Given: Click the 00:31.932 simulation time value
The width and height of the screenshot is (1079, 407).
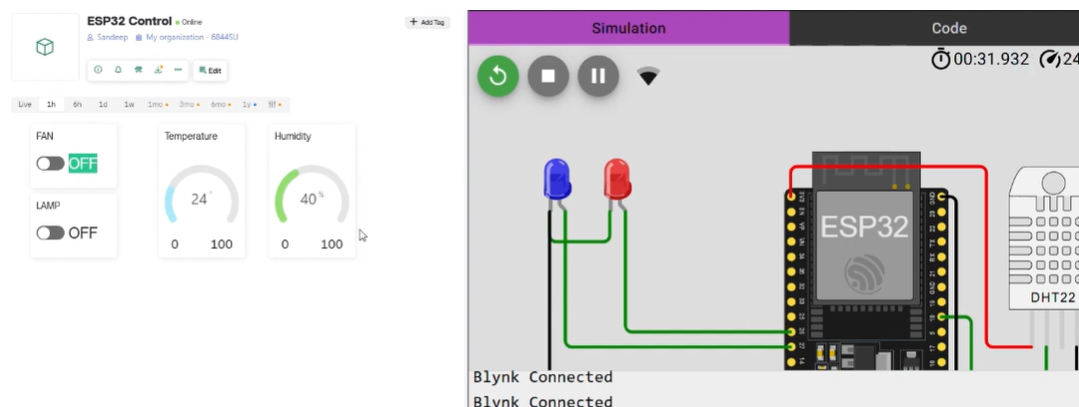Looking at the screenshot, I should [992, 59].
